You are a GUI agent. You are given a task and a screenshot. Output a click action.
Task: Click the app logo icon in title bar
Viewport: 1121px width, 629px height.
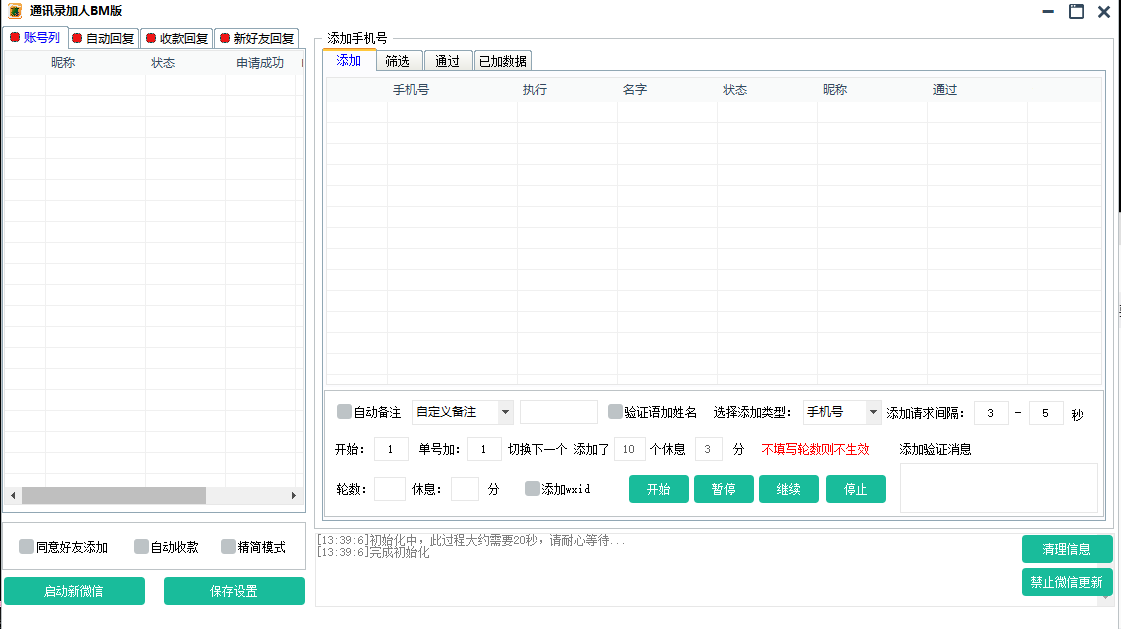15,11
